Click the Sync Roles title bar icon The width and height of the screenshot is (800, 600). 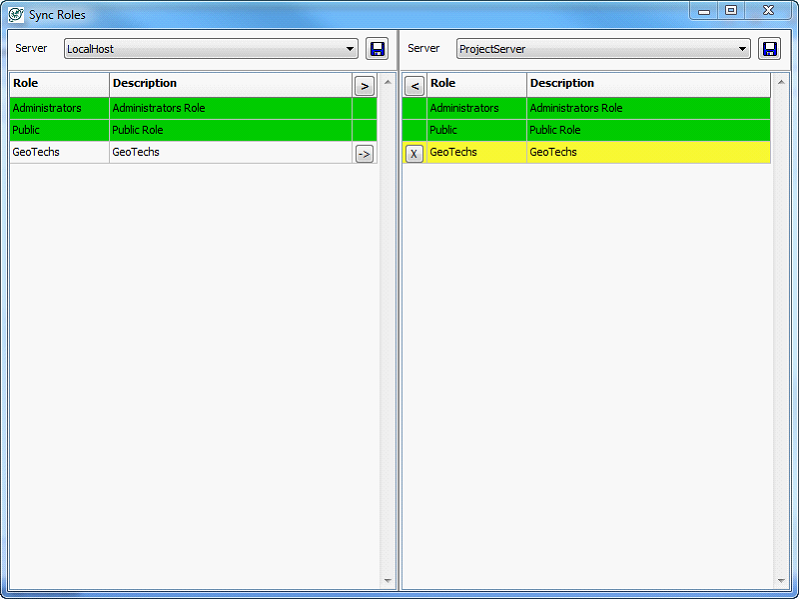(16, 14)
